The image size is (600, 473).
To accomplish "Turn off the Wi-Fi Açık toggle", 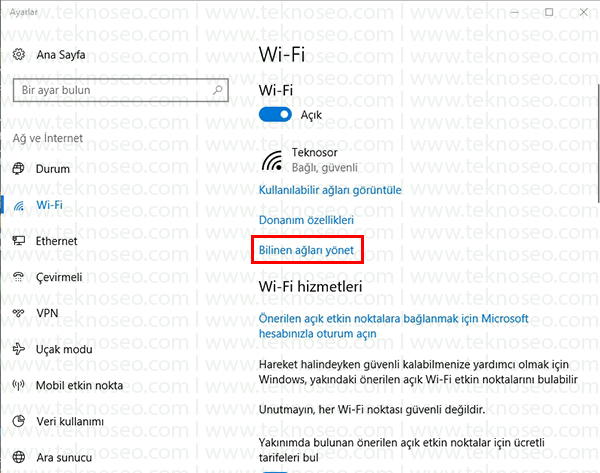I will click(275, 114).
